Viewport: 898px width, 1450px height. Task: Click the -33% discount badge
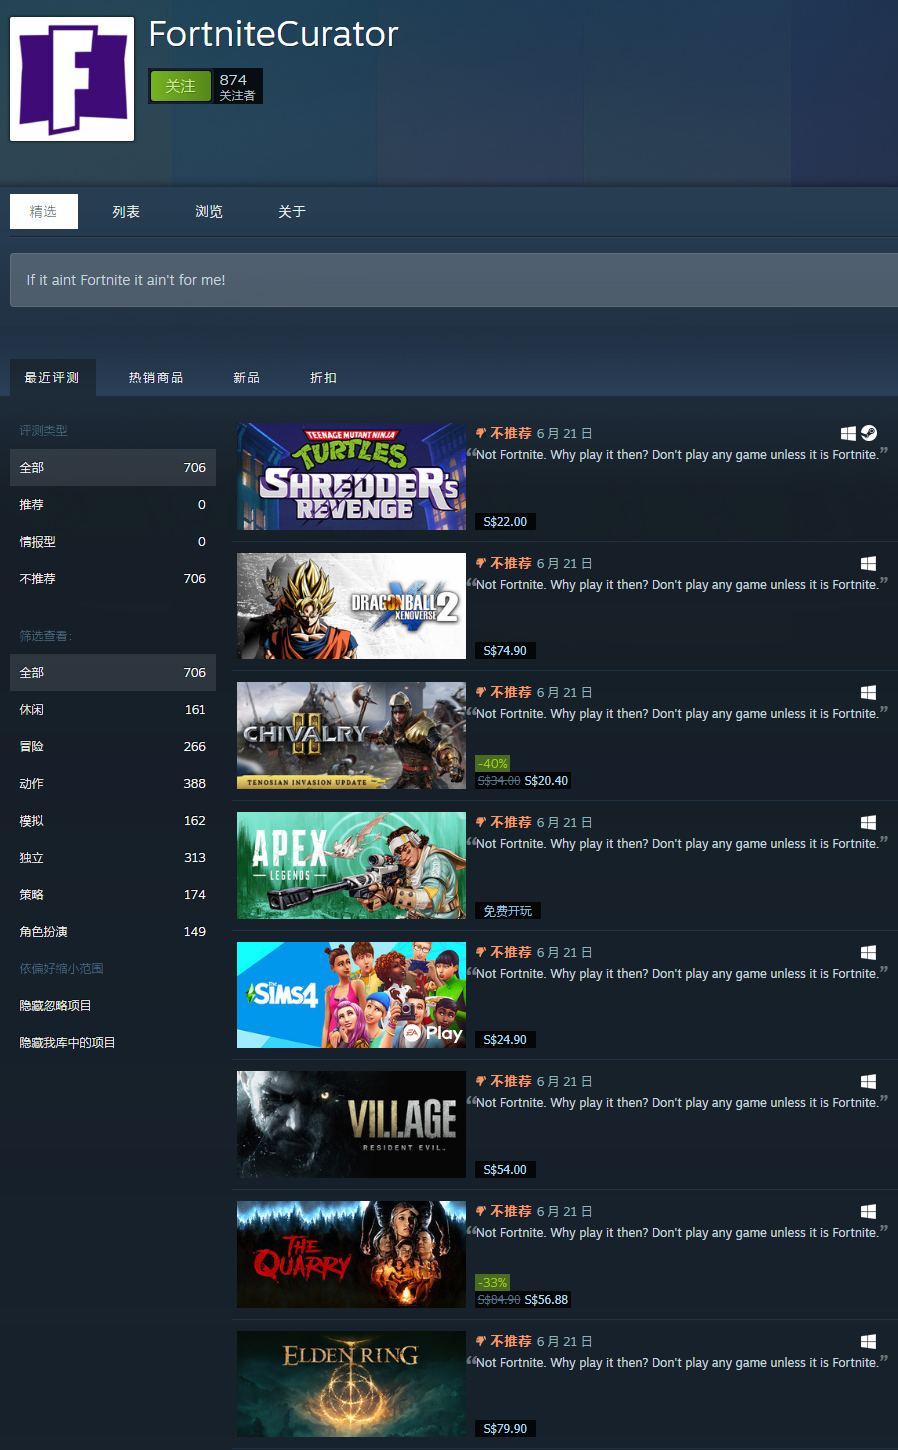pos(493,1282)
